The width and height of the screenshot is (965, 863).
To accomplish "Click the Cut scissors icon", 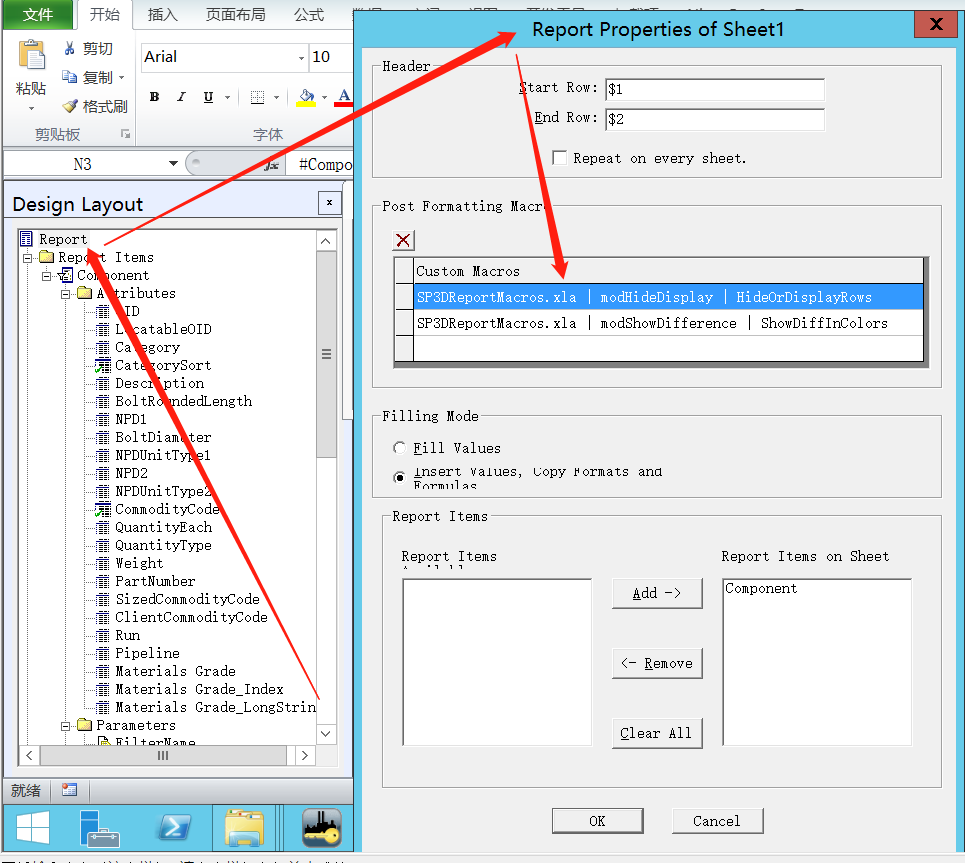I will (70, 48).
